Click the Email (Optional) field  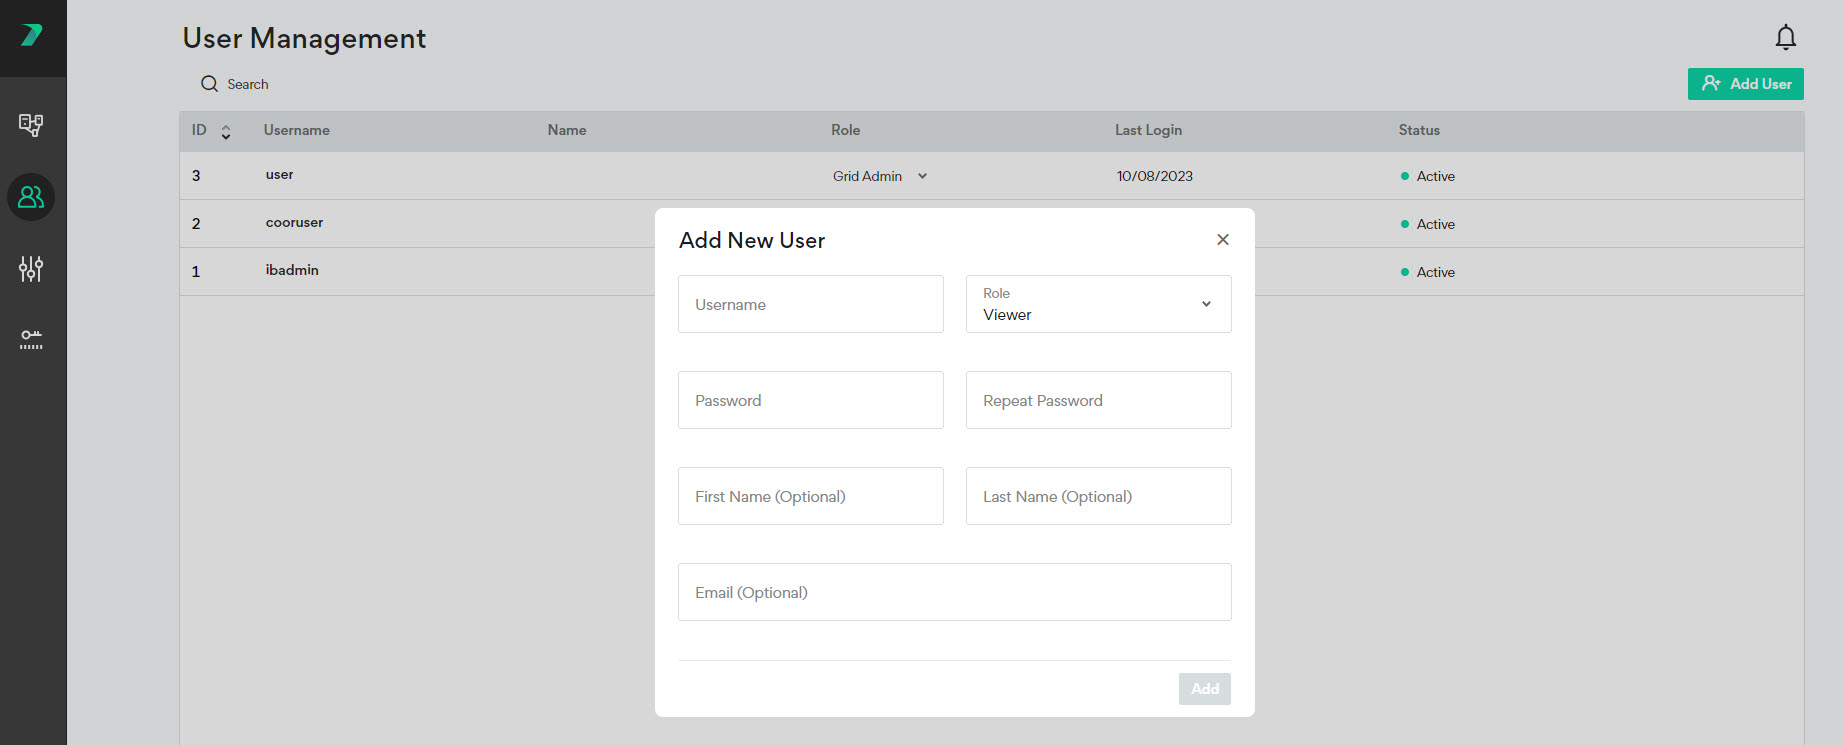[x=954, y=592]
